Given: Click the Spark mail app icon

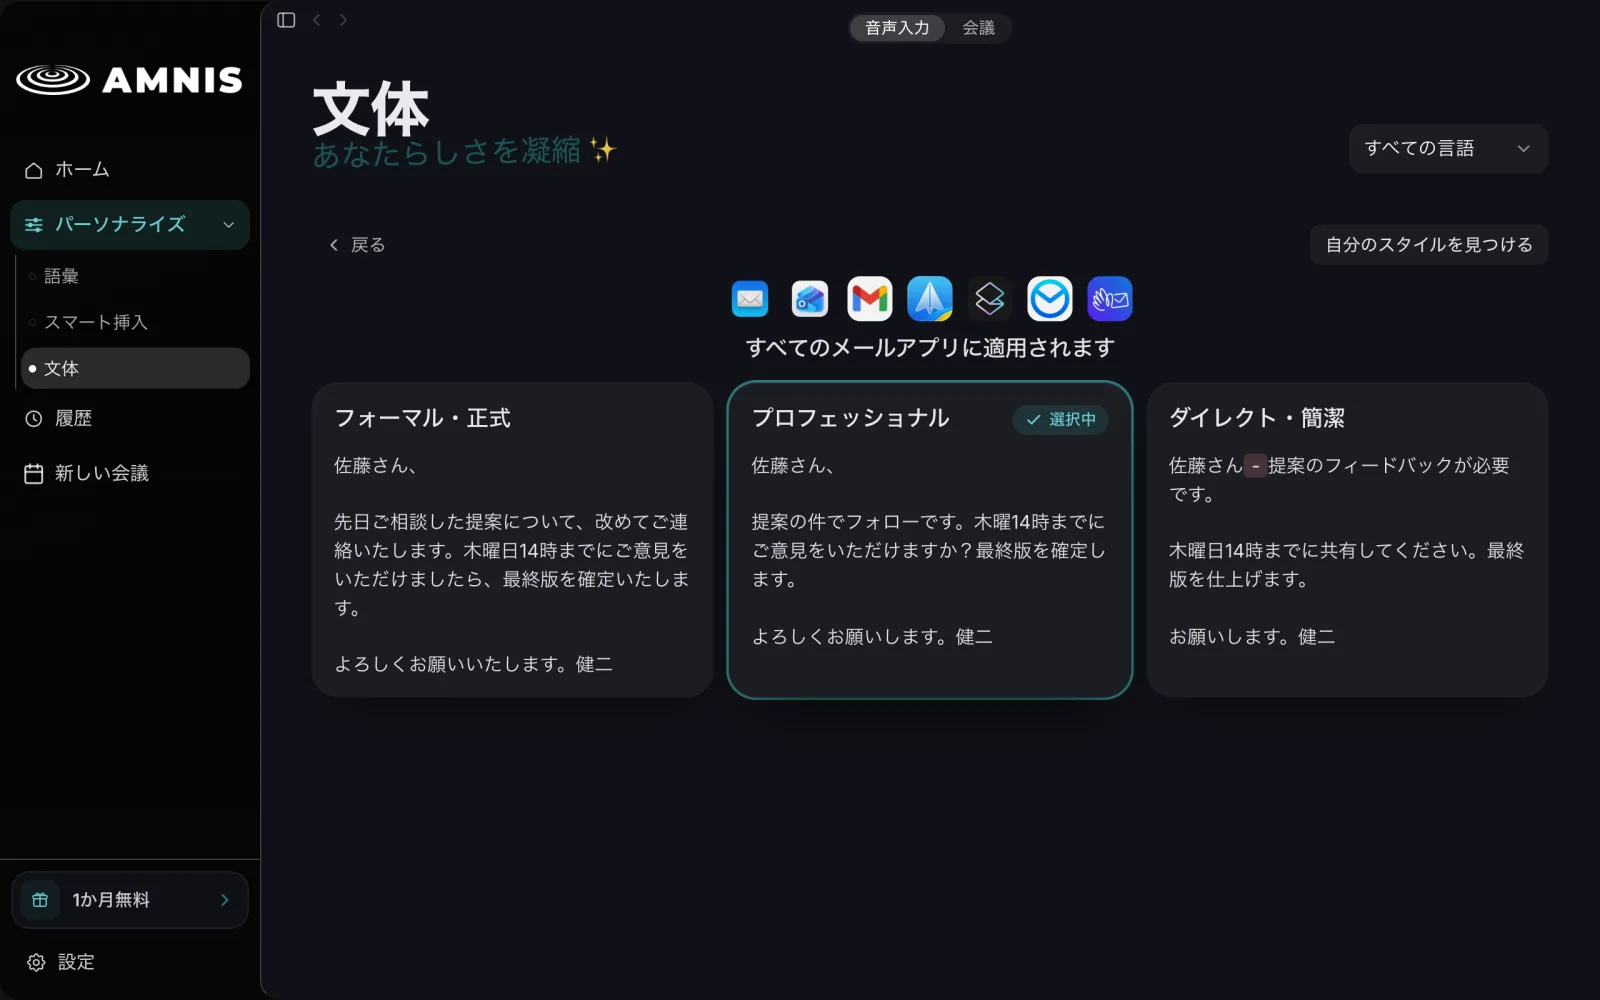Looking at the screenshot, I should coord(930,298).
